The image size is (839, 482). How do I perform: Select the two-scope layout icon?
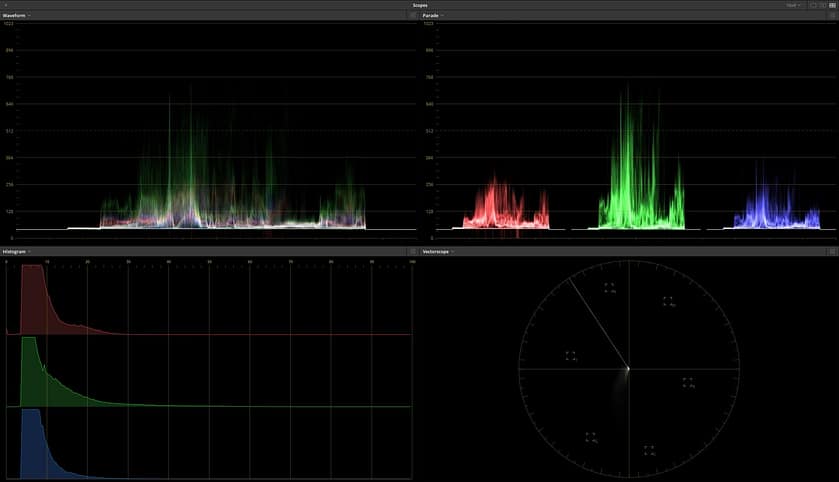(x=822, y=5)
